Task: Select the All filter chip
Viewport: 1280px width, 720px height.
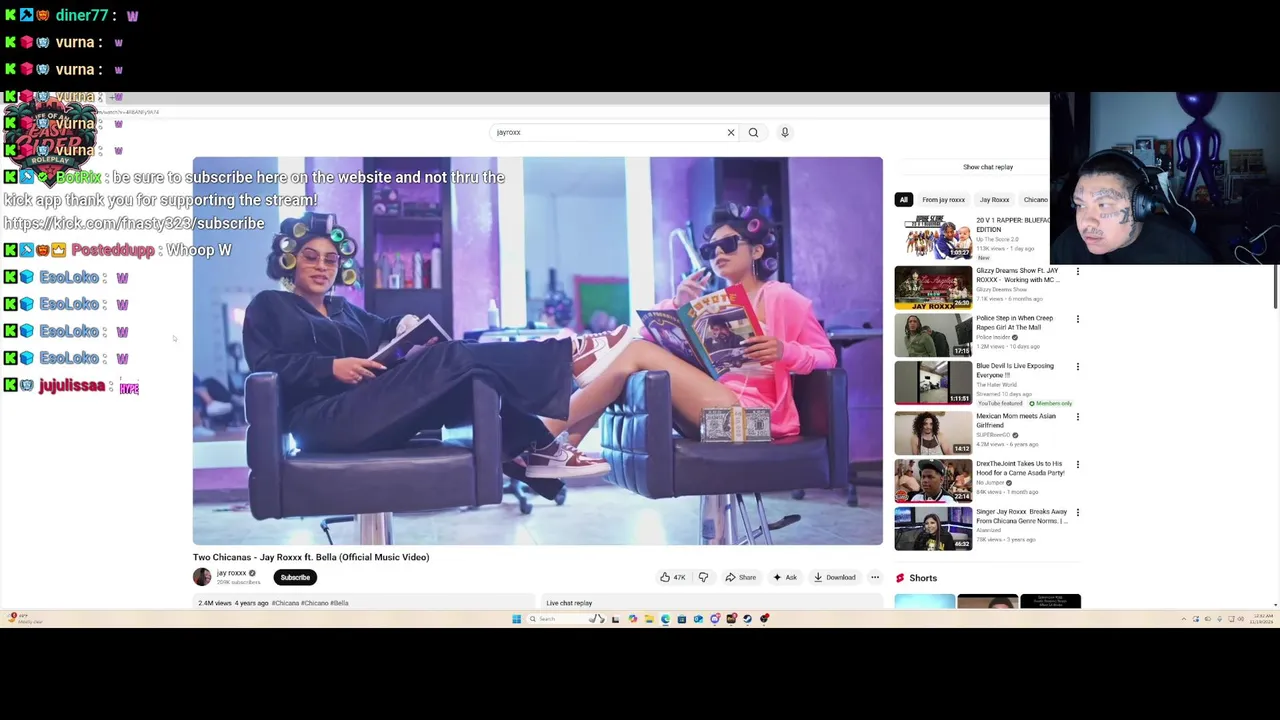Action: (903, 200)
